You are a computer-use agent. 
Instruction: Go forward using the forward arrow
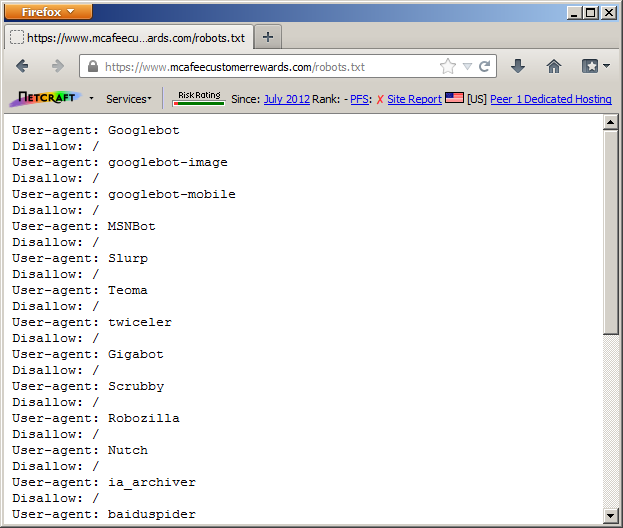coord(58,66)
